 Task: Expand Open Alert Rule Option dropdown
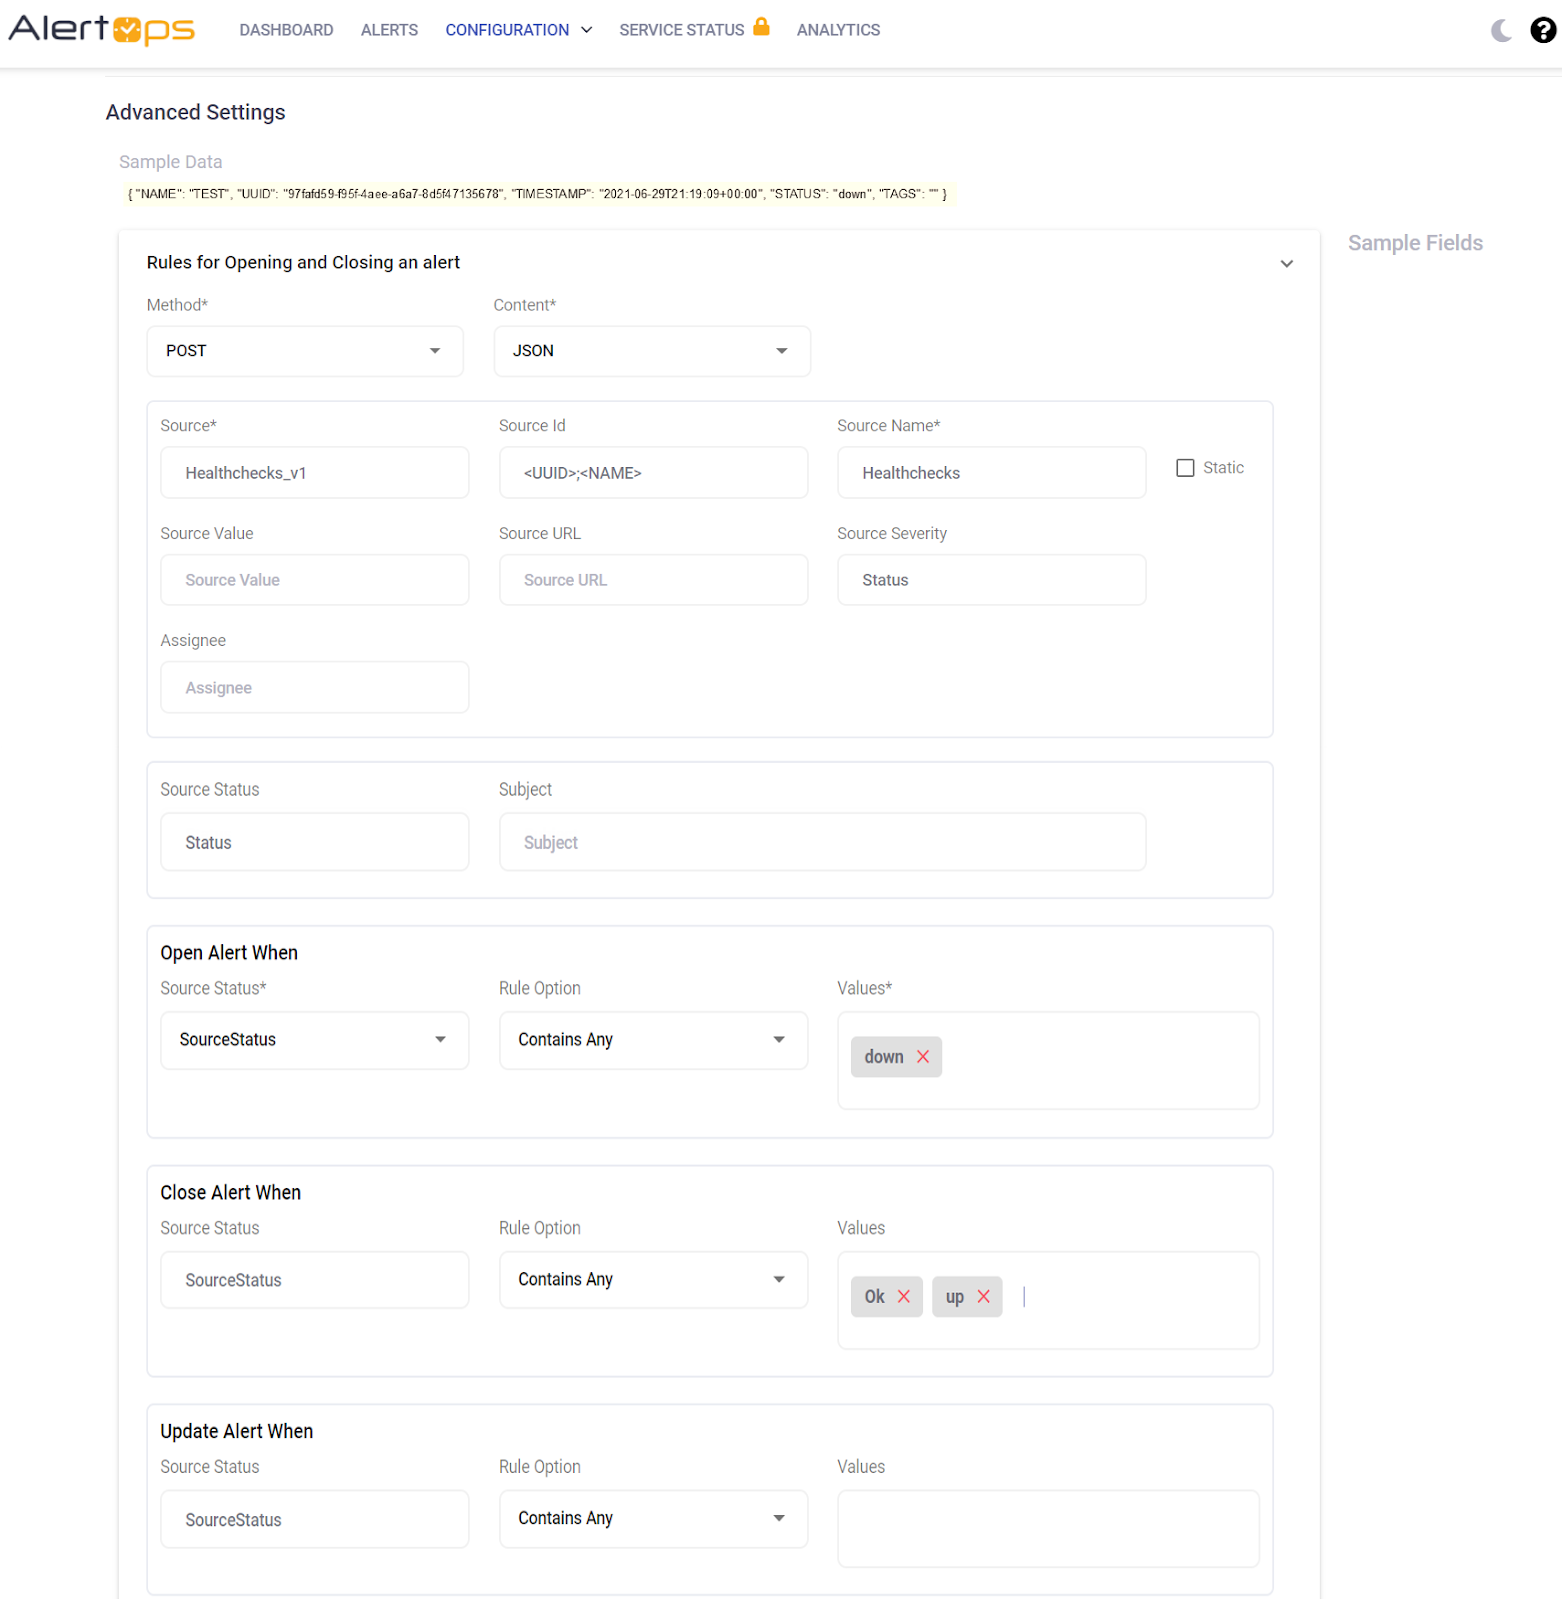click(x=652, y=1040)
